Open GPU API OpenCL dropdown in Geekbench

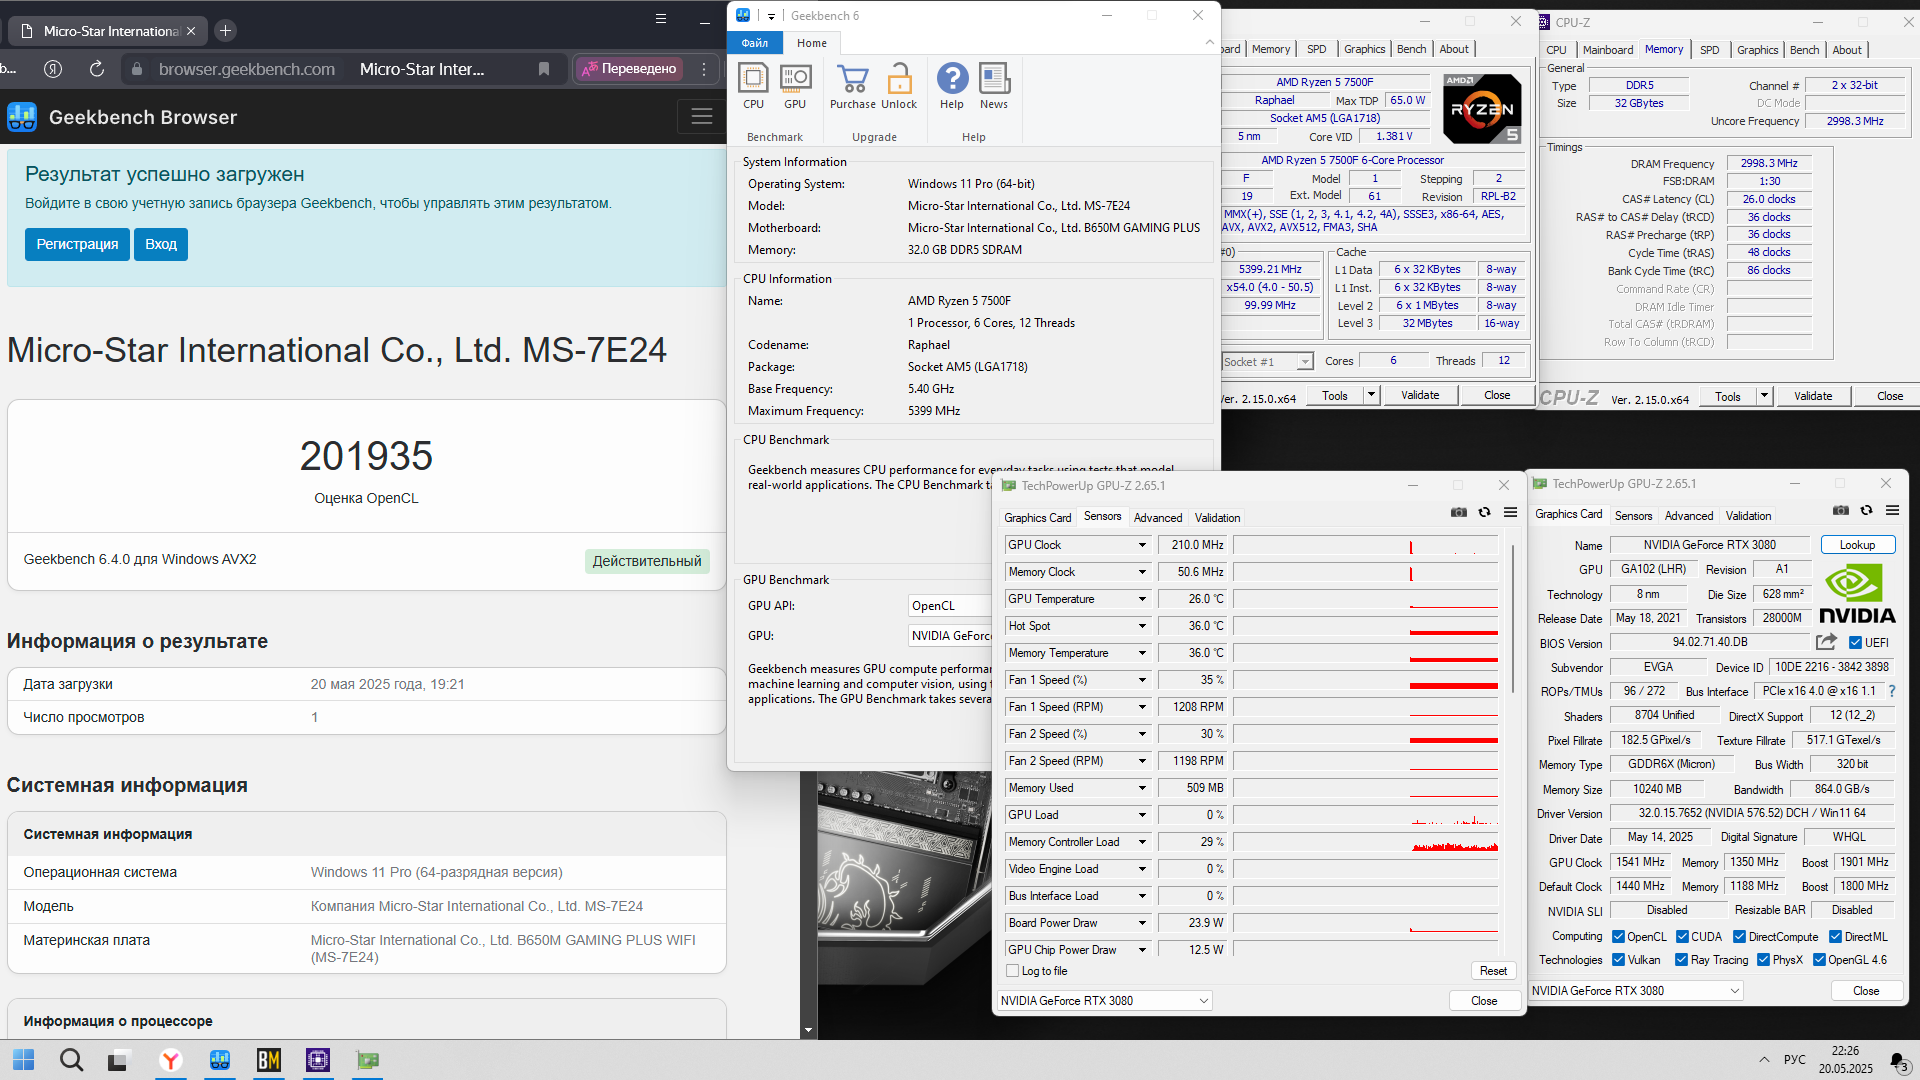click(x=950, y=606)
